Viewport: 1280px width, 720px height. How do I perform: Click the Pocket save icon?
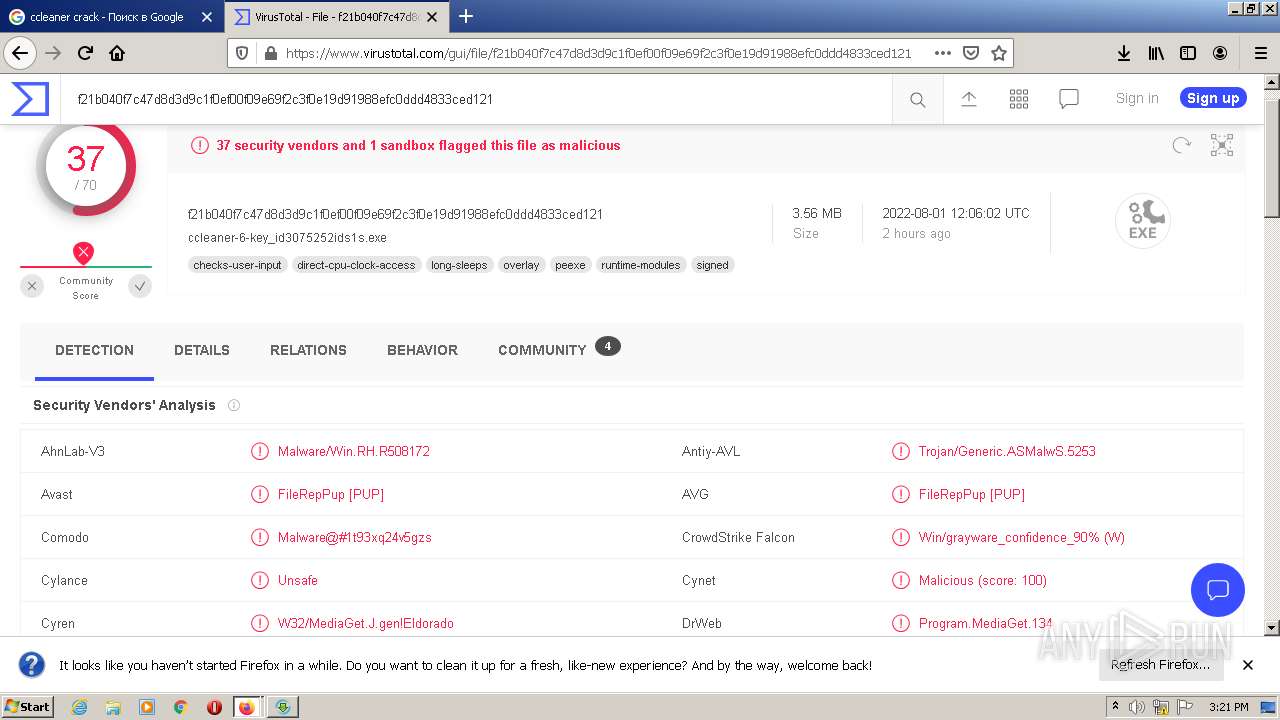point(971,53)
